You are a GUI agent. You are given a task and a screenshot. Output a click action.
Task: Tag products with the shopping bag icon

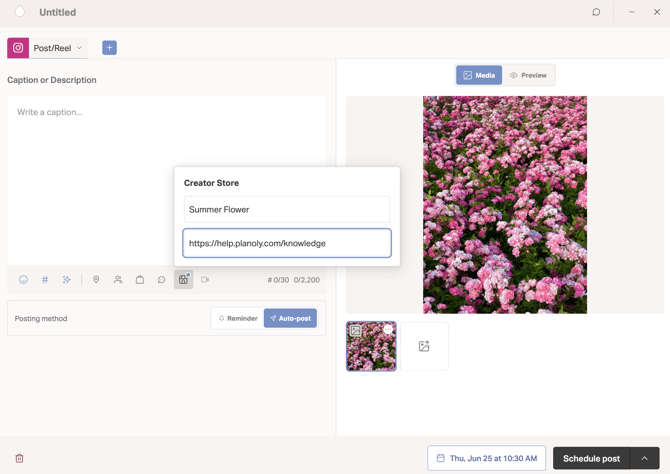click(x=140, y=280)
